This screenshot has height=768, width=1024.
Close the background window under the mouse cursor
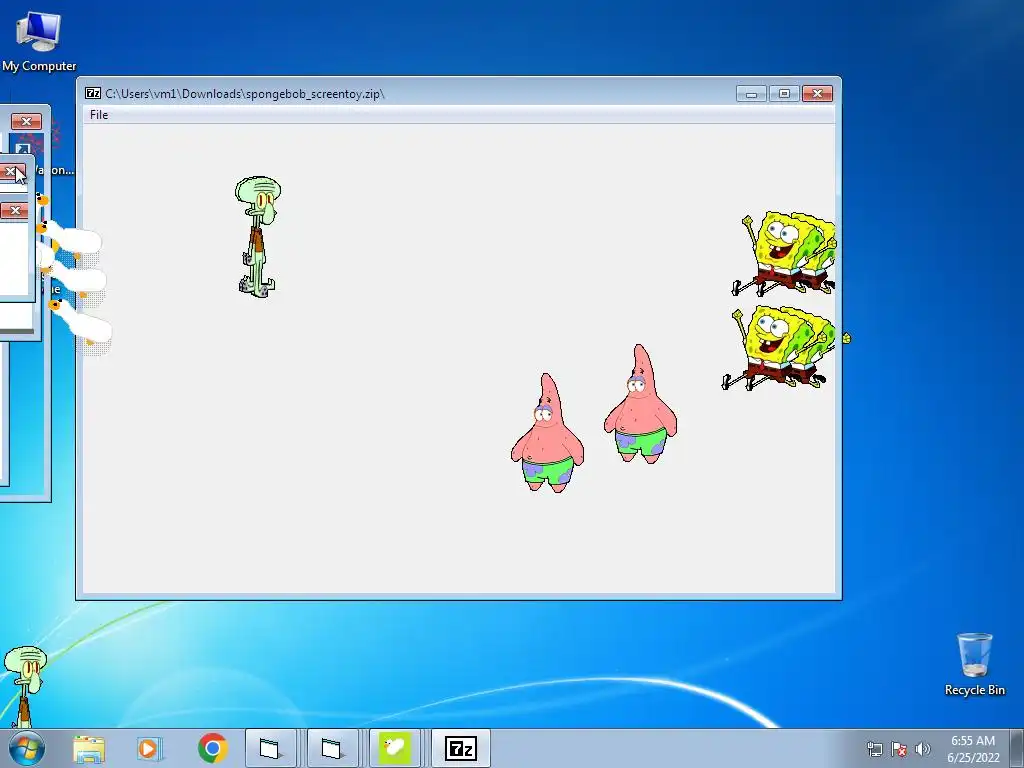(11, 172)
